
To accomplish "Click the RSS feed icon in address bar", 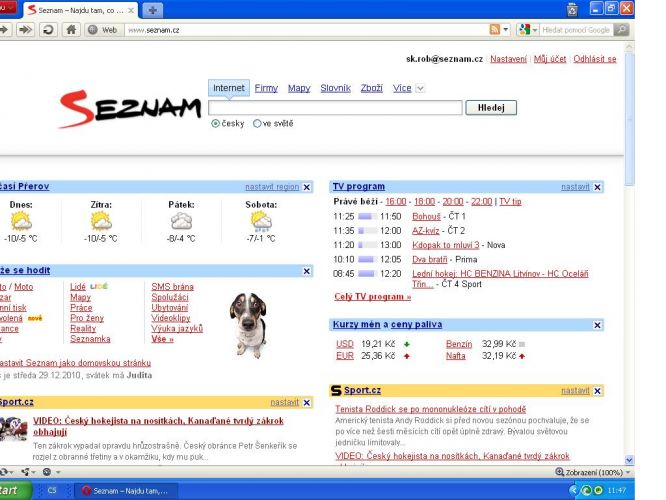I will 494,30.
